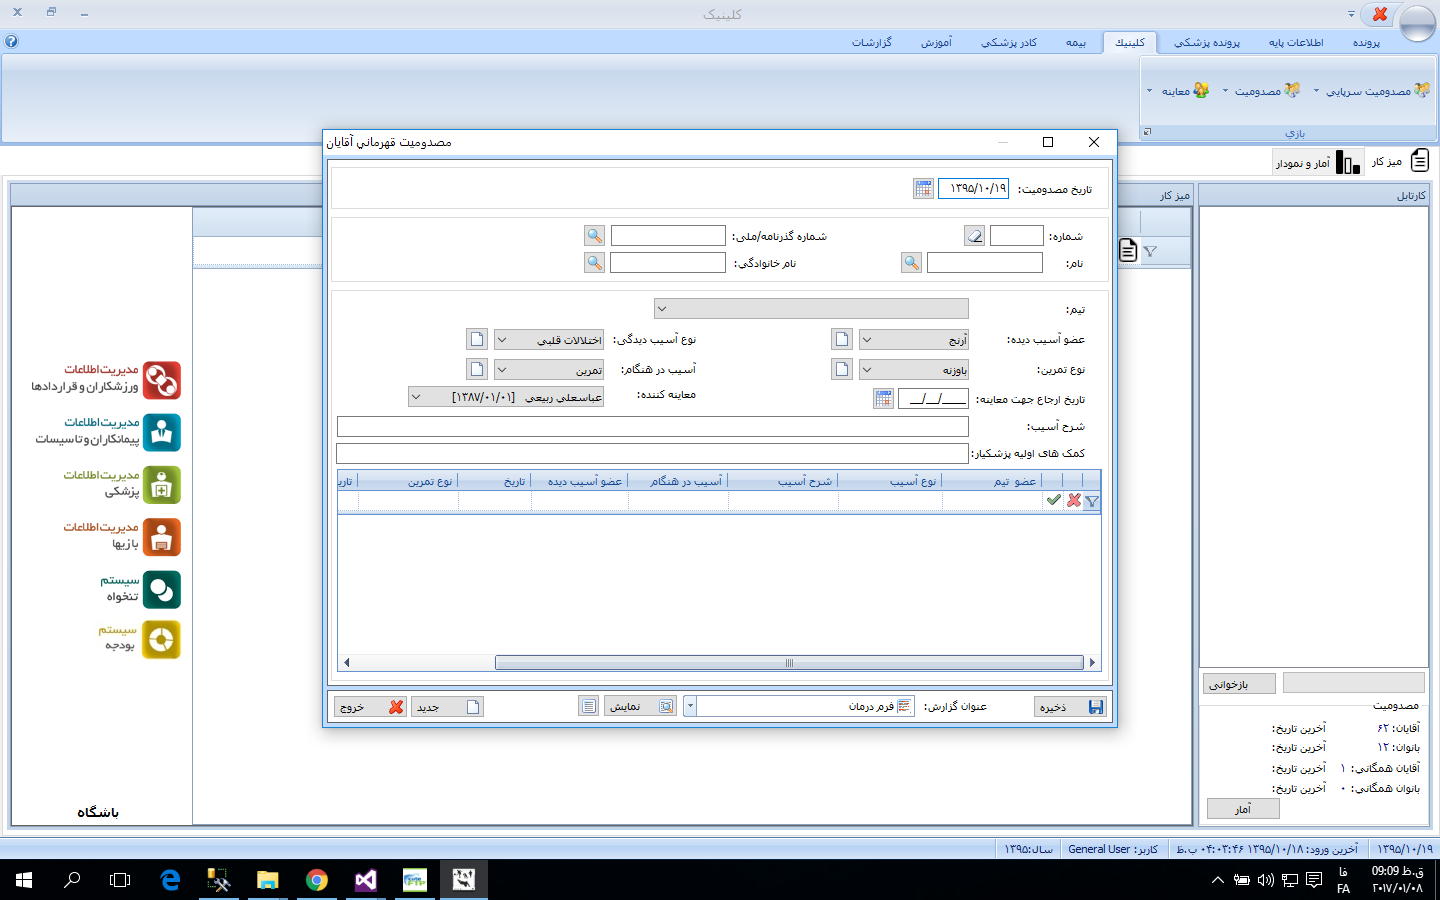Viewport: 1440px width, 900px height.
Task: Open calendar for تاریخ ارجاع جهت معاینه
Action: point(883,399)
